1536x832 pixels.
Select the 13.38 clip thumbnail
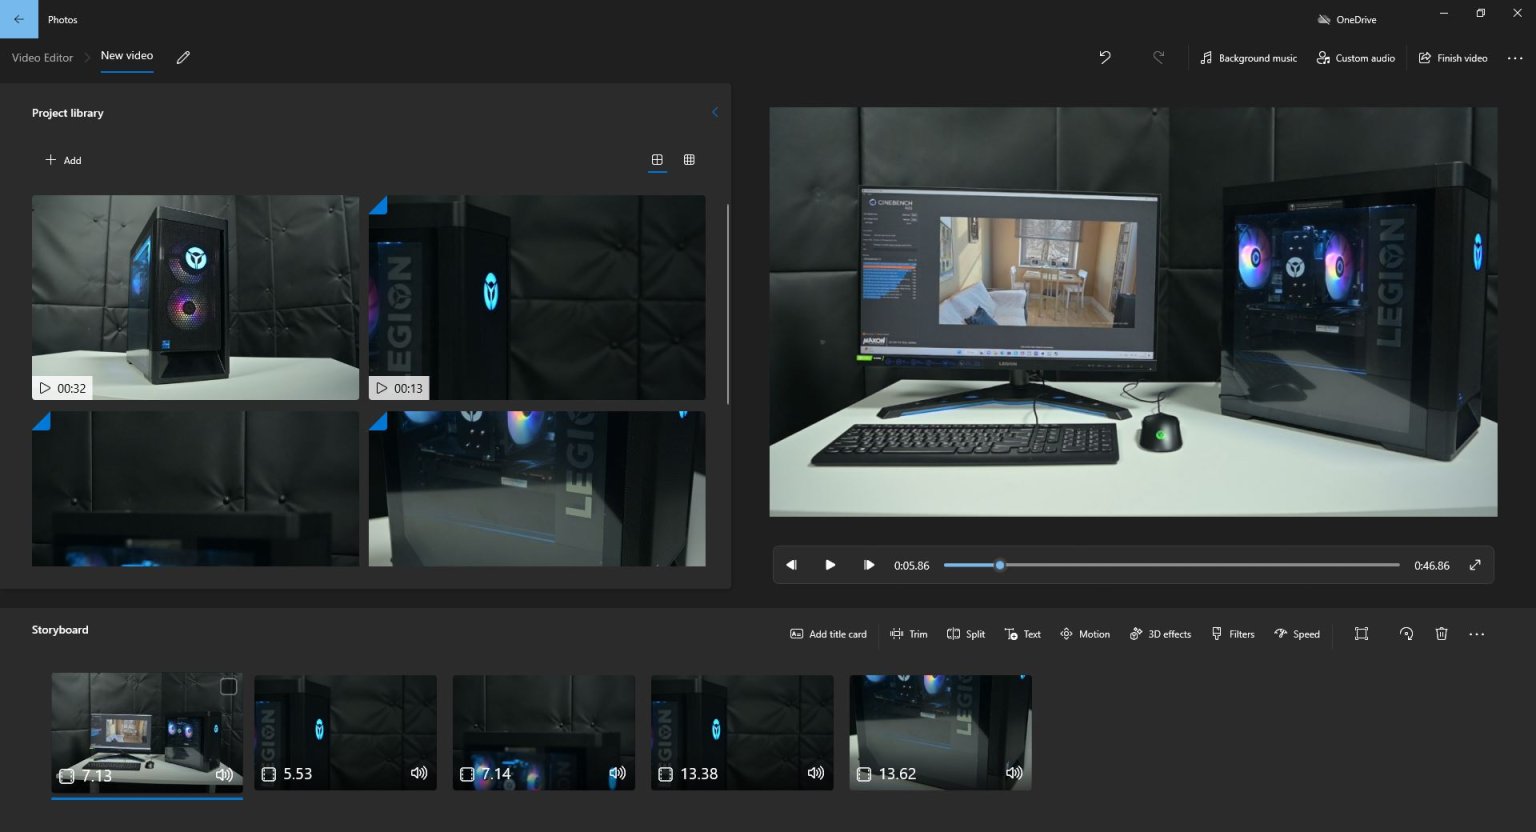pos(741,732)
